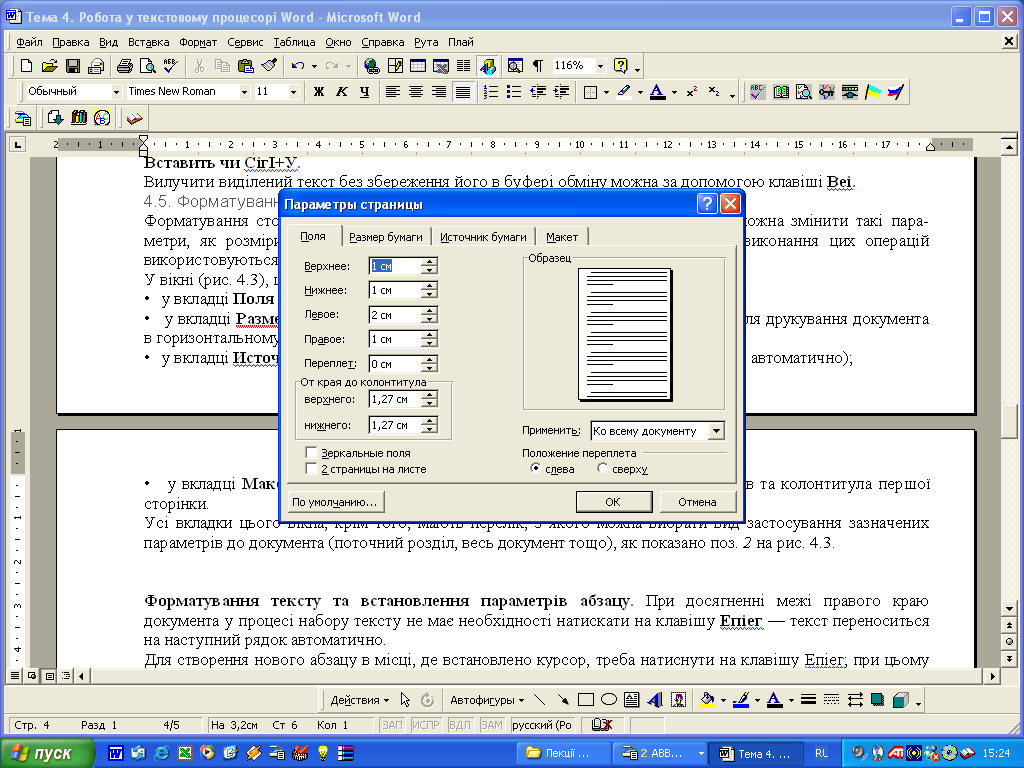The width and height of the screenshot is (1024, 768).
Task: Open the style dropdown Обычный
Action: (116, 92)
